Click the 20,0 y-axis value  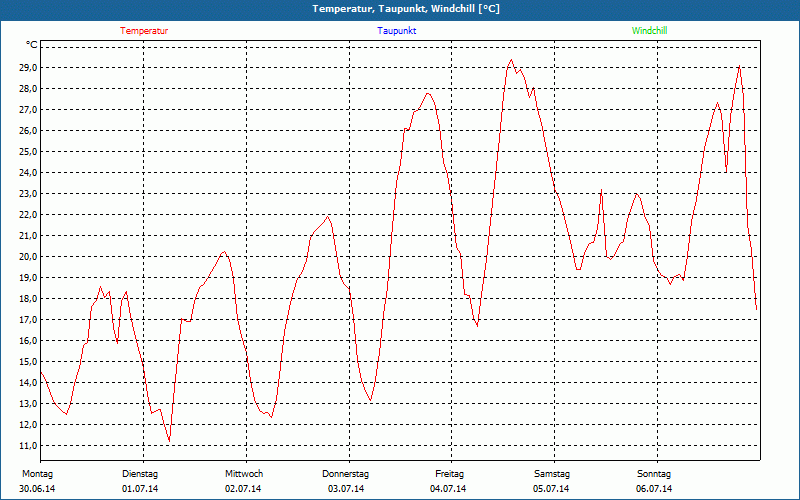(29, 257)
